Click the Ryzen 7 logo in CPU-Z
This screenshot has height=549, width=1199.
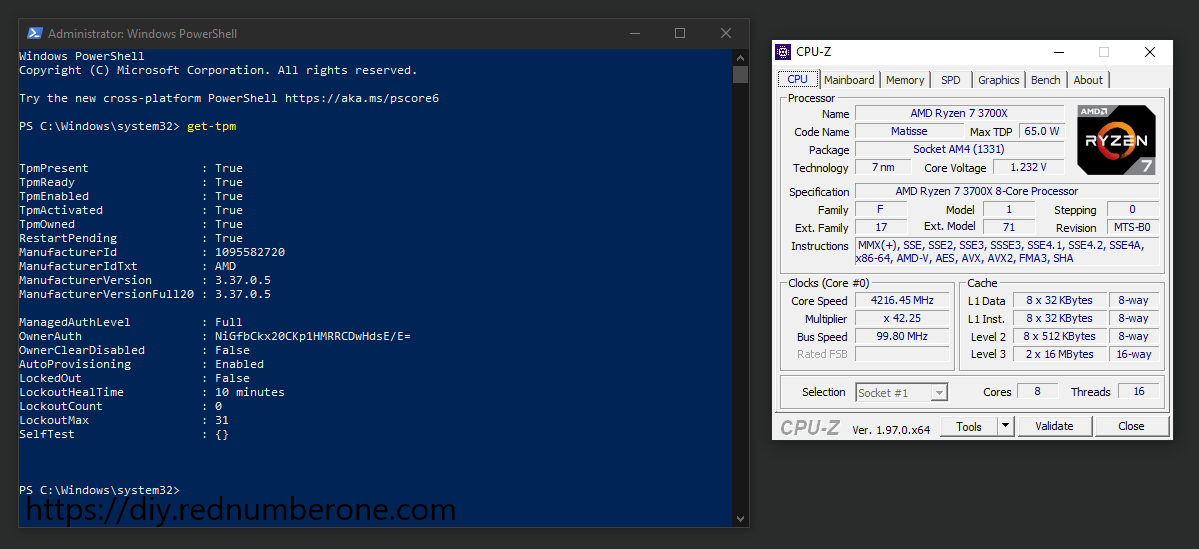click(x=1116, y=140)
